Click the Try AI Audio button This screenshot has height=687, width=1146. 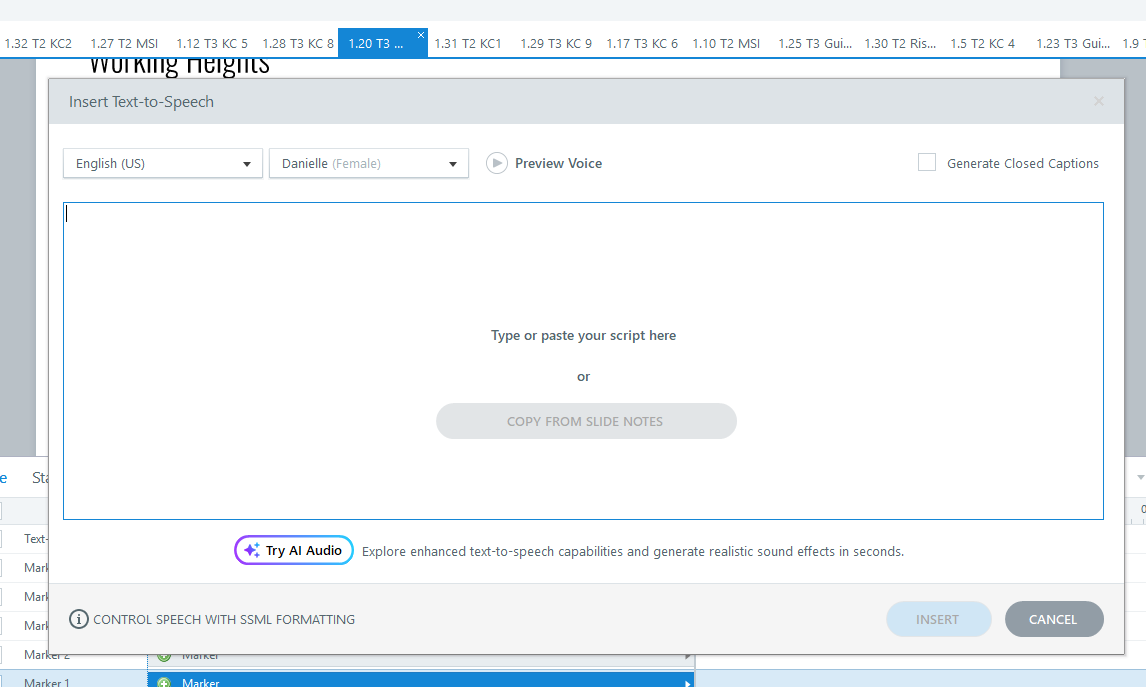(294, 550)
